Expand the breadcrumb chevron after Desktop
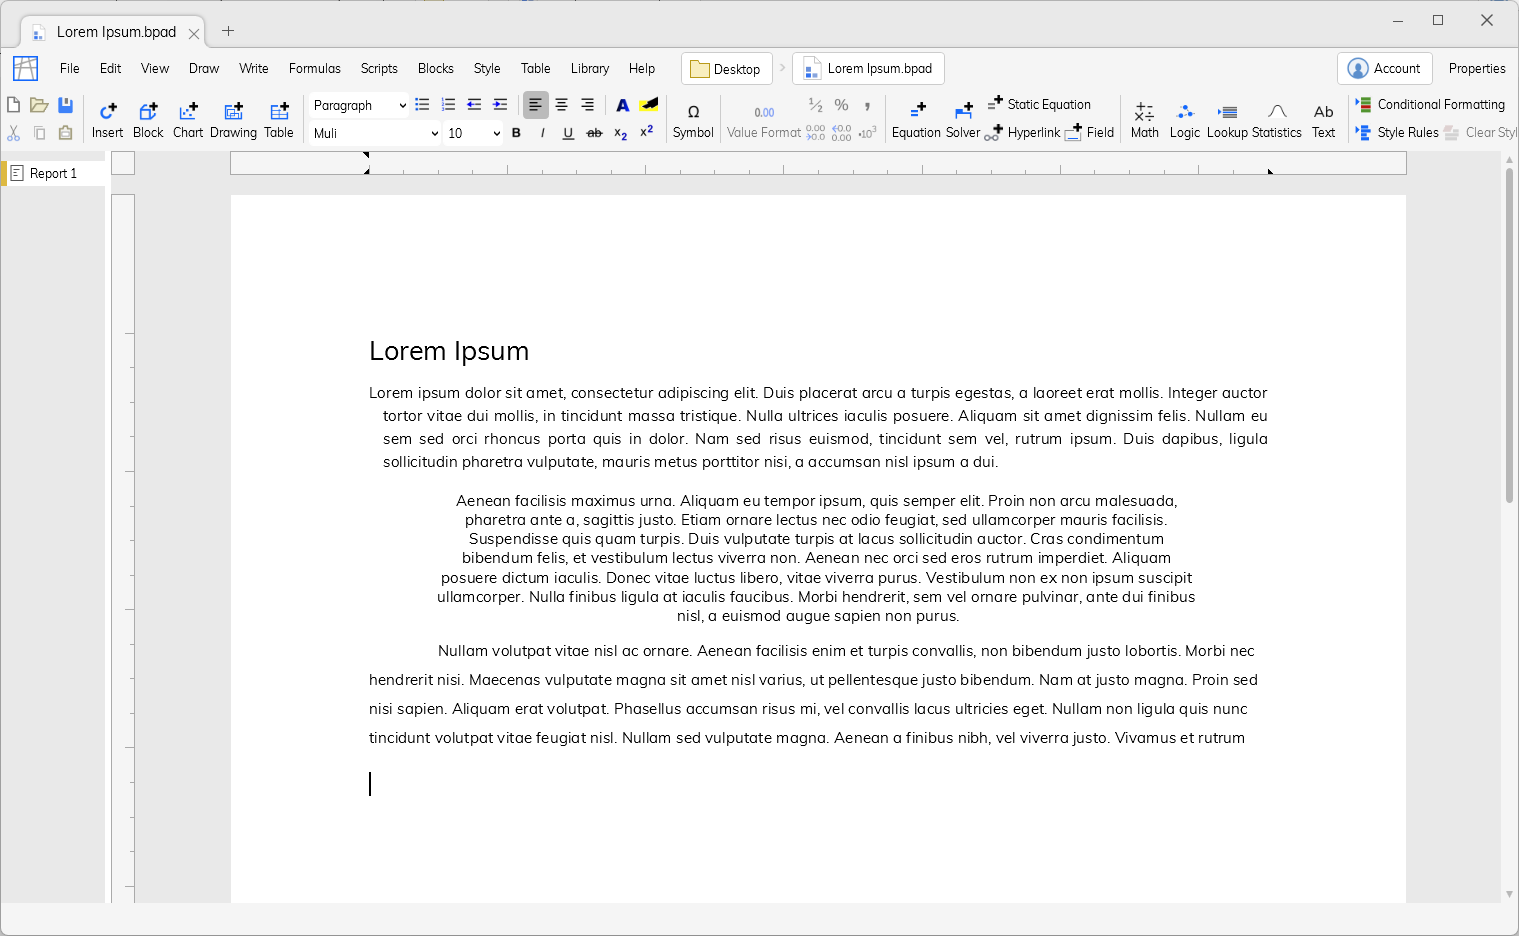This screenshot has height=936, width=1519. (783, 68)
